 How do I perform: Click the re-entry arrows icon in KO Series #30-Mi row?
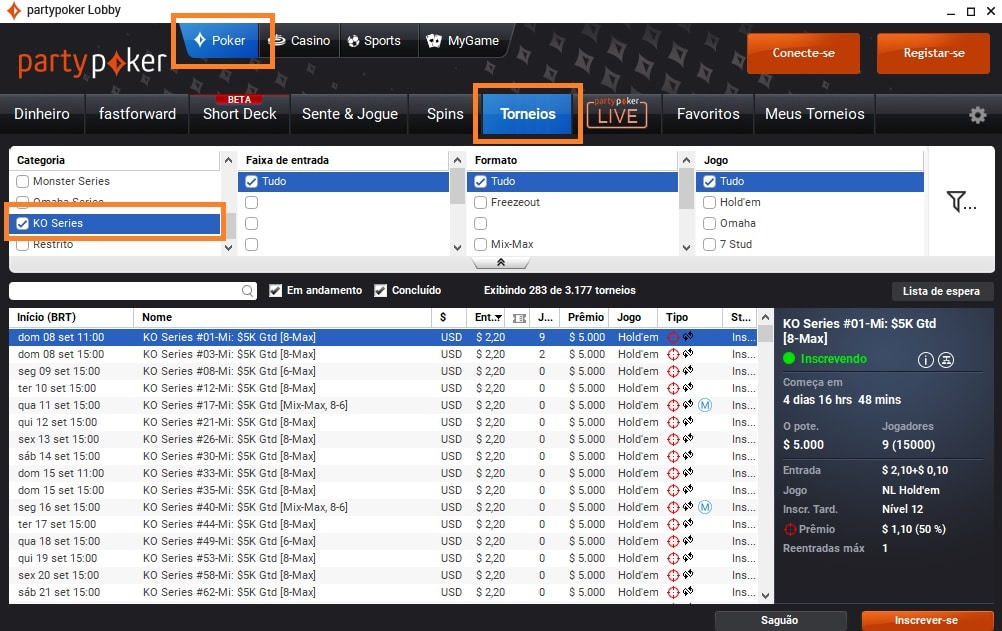click(688, 455)
